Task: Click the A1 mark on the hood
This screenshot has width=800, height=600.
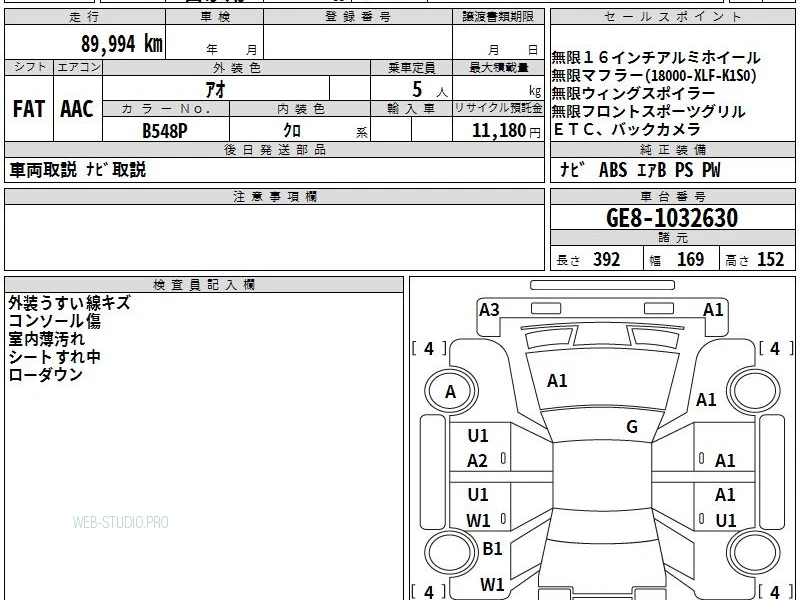Action: (557, 381)
